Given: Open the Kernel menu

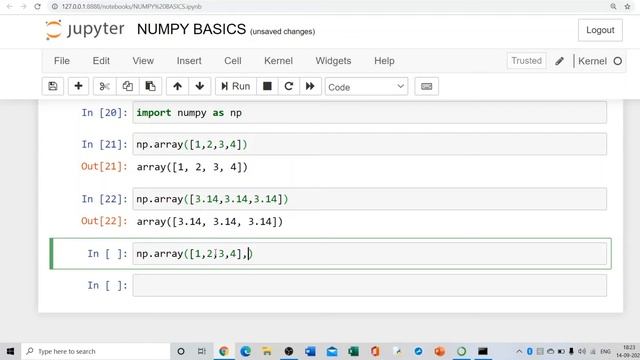Looking at the screenshot, I should click(x=278, y=61).
